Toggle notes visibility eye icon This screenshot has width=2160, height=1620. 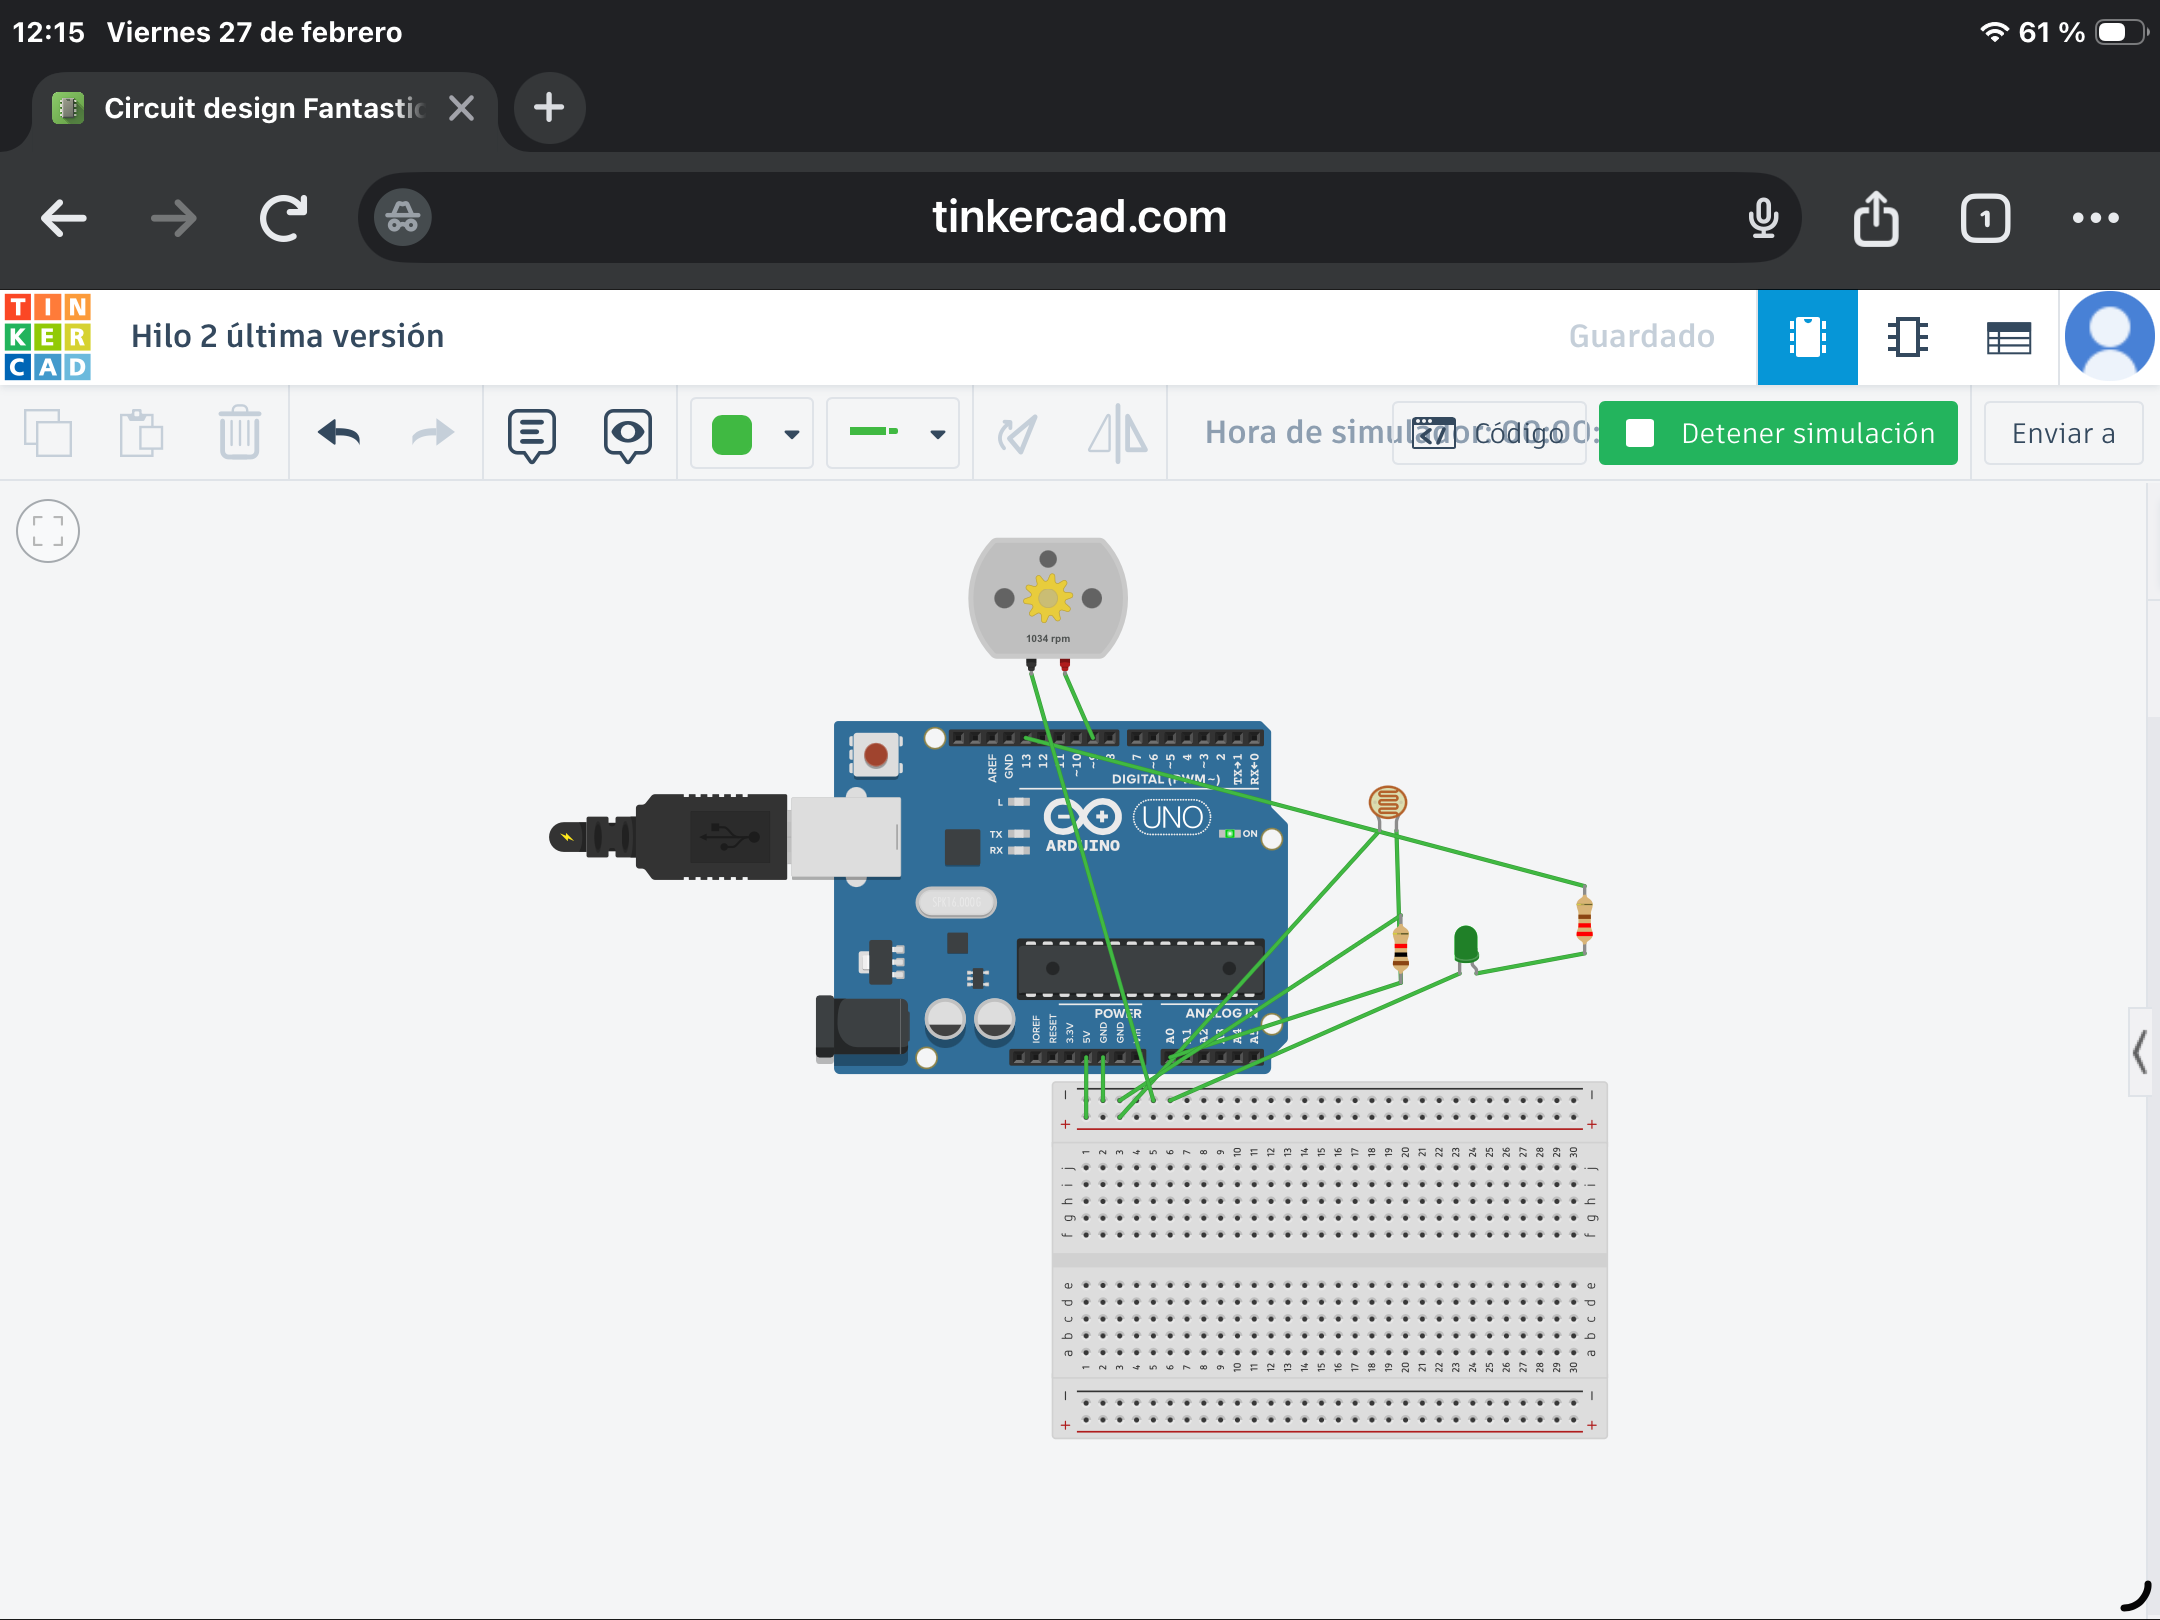tap(627, 434)
